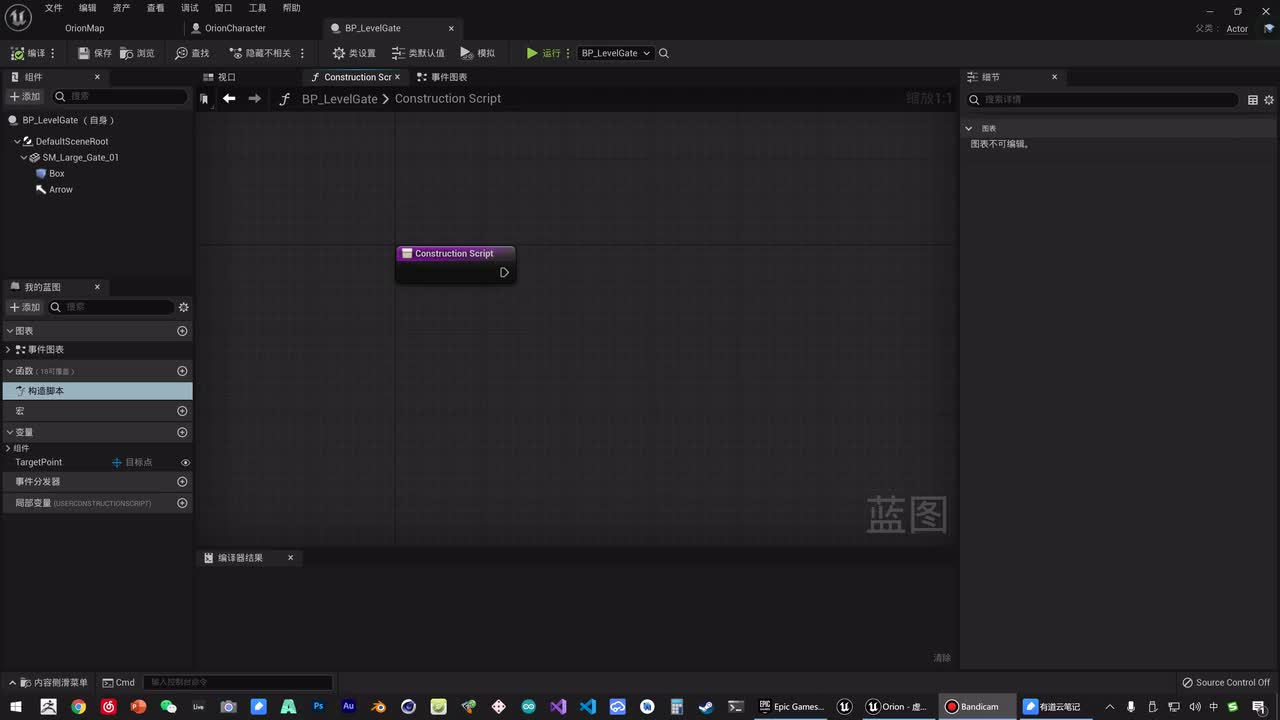Collapse the SM_Large_Gate_01 tree node

24,157
